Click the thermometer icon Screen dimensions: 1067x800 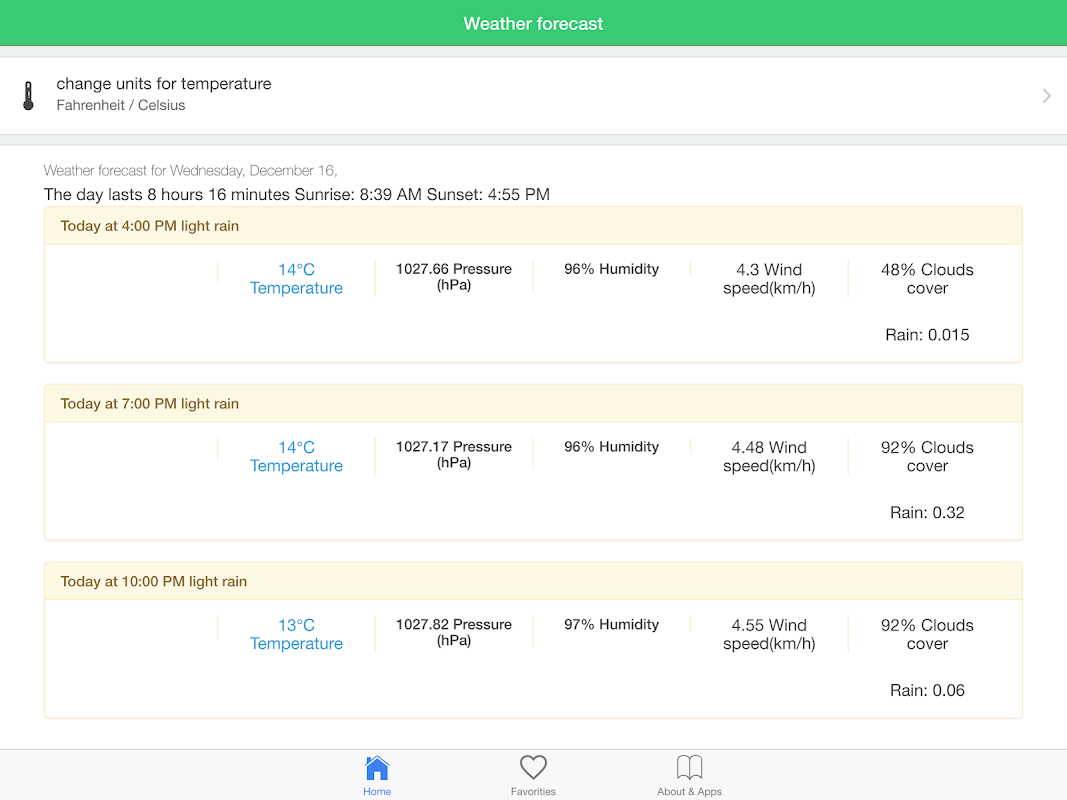click(28, 95)
